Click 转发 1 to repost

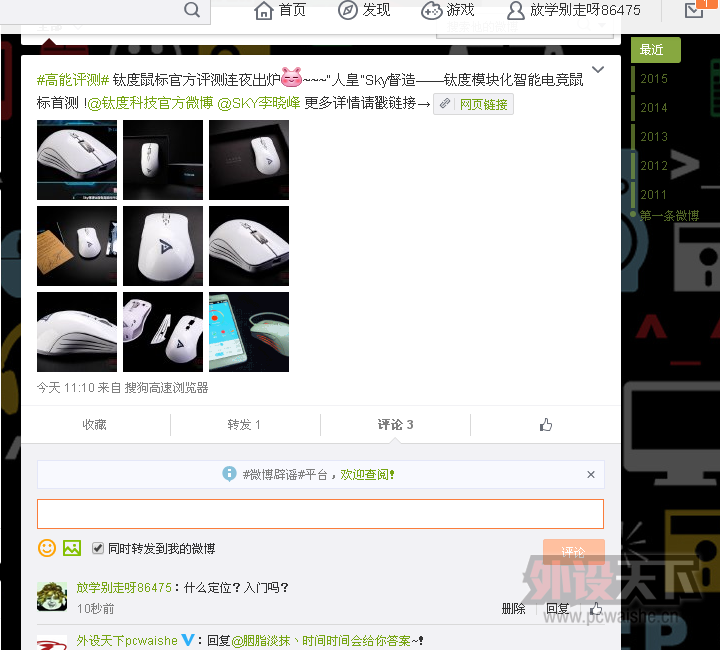[x=244, y=425]
